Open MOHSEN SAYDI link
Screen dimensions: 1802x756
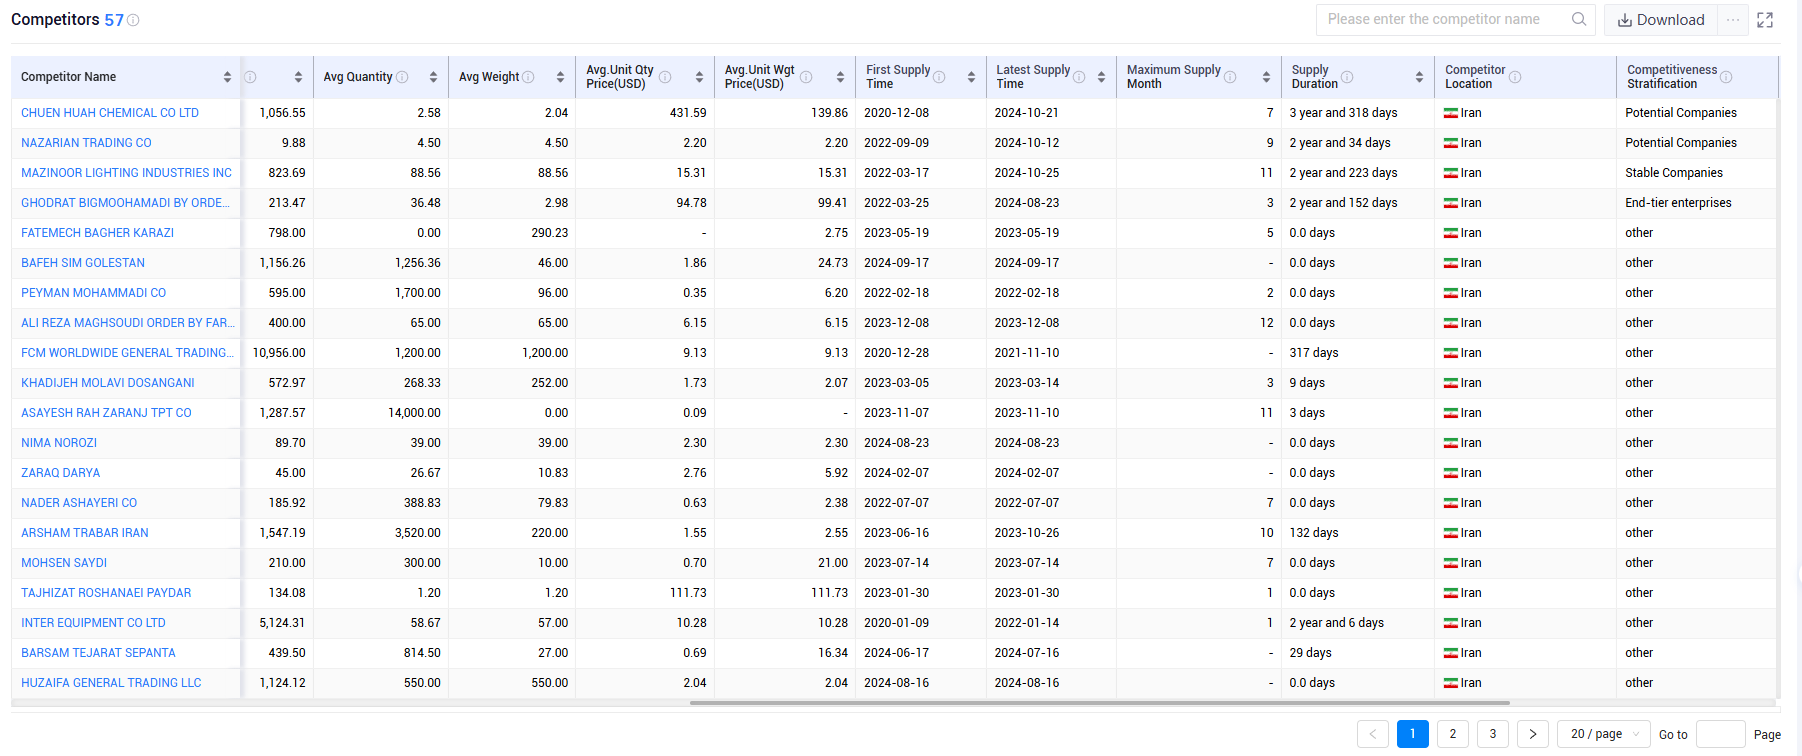tap(64, 563)
